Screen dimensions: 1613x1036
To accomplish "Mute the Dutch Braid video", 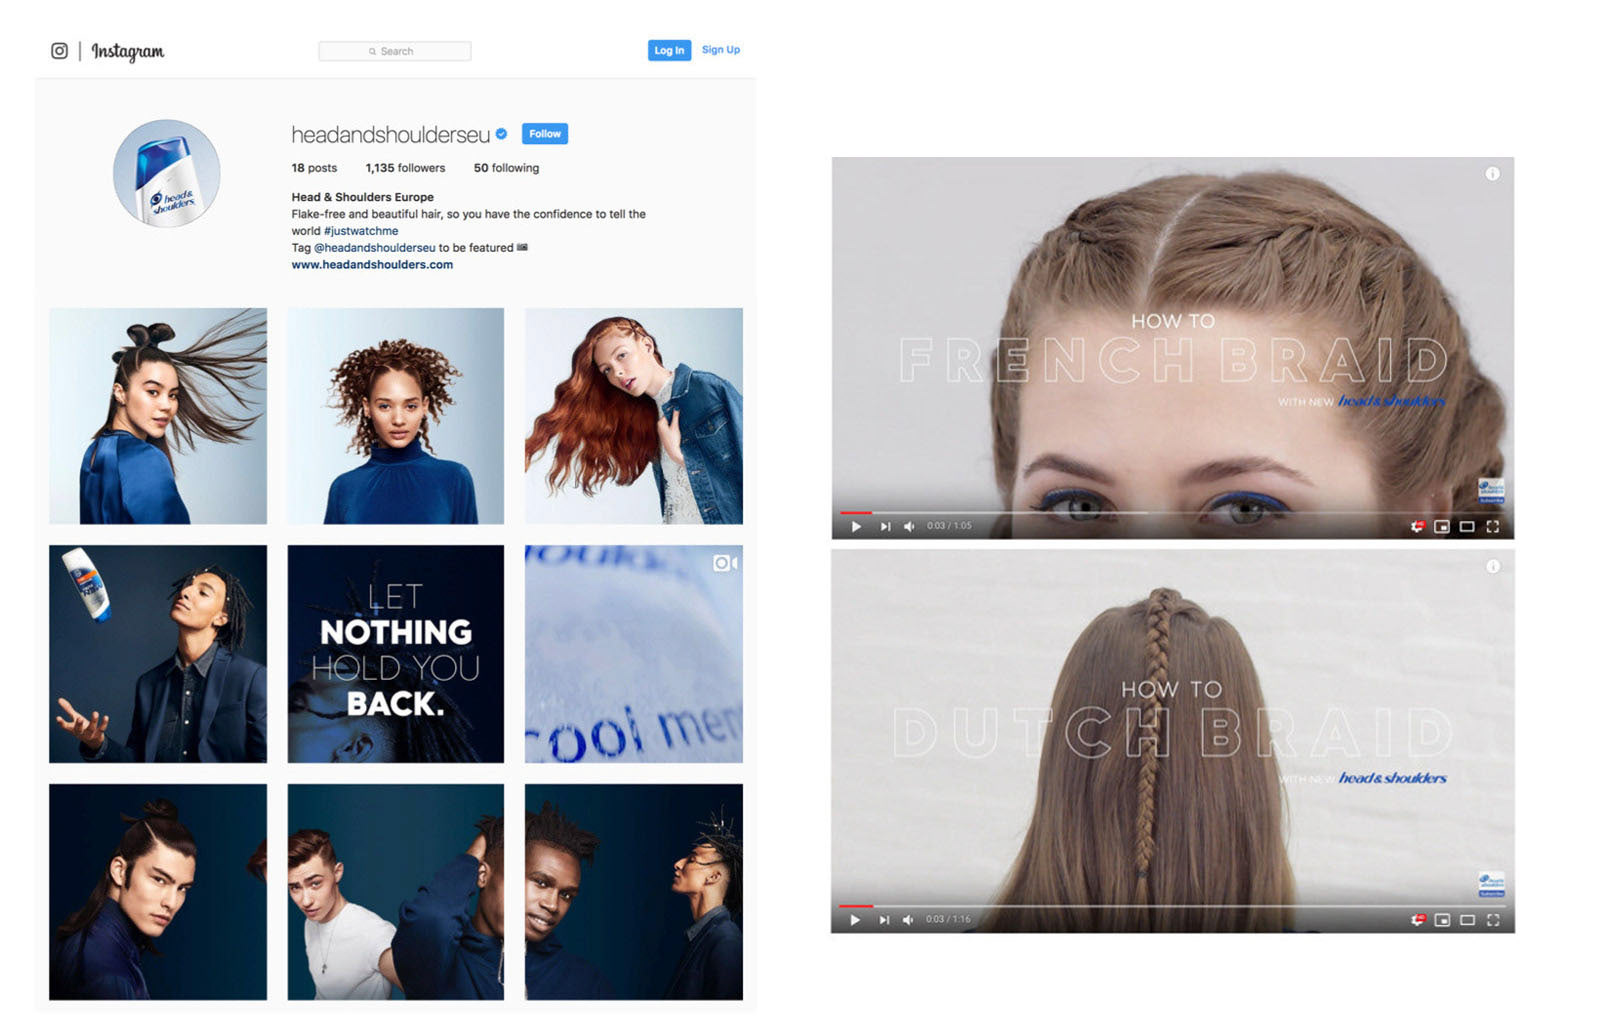I will [908, 920].
